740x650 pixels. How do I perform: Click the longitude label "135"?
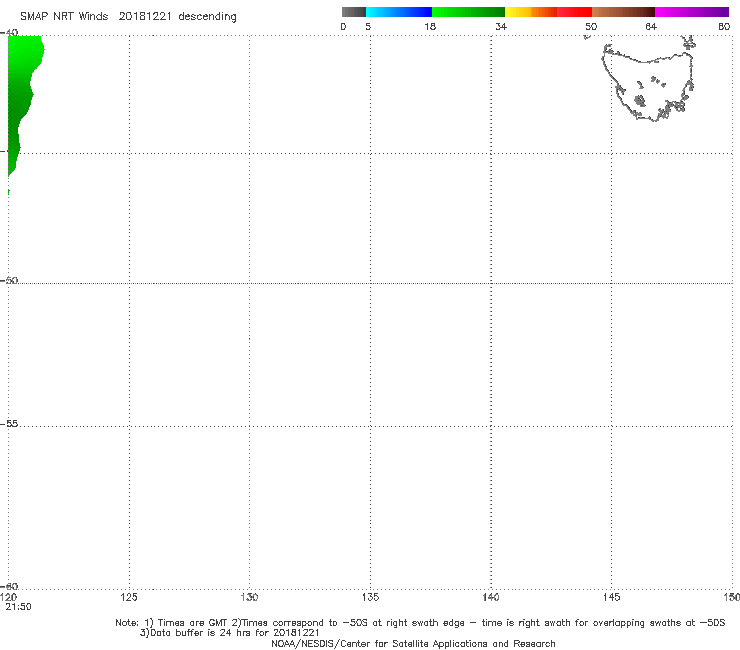[370, 598]
